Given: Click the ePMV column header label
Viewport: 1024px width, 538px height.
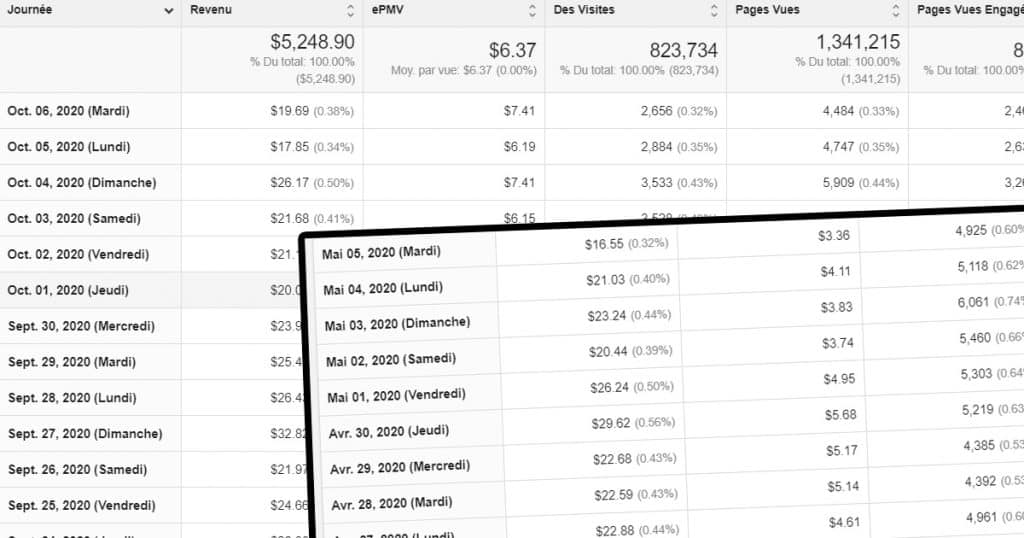Looking at the screenshot, I should (x=387, y=10).
